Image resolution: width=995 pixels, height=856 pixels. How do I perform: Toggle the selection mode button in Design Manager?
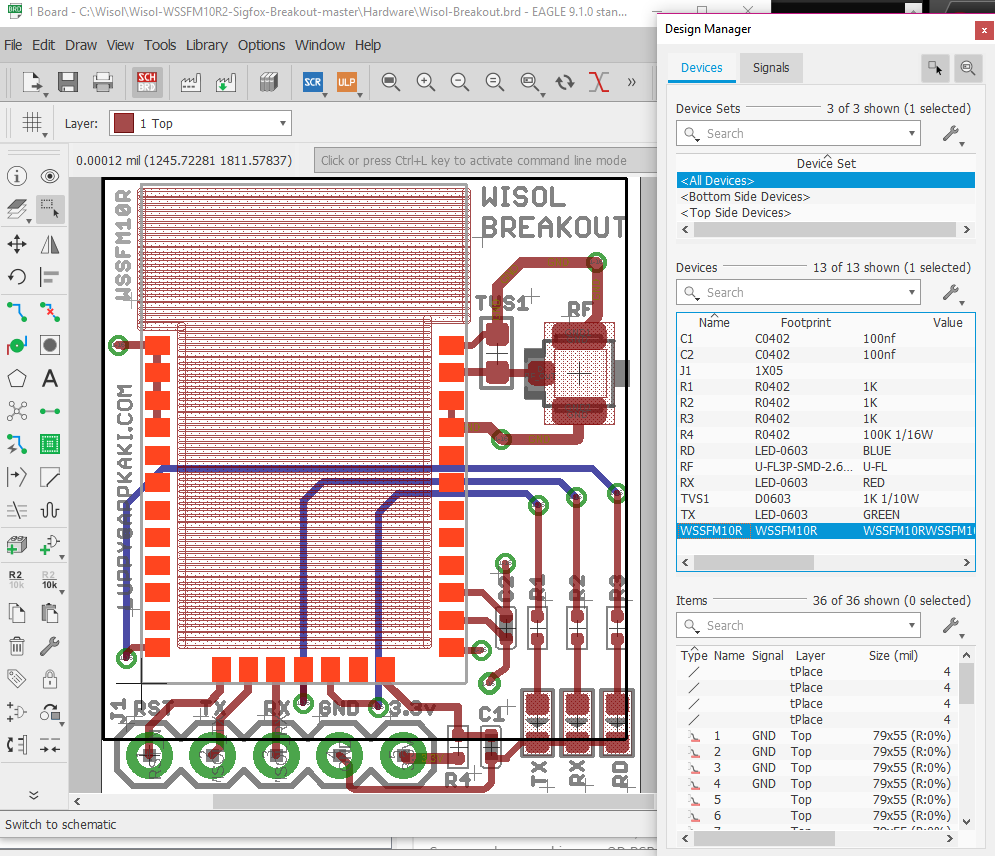[935, 68]
